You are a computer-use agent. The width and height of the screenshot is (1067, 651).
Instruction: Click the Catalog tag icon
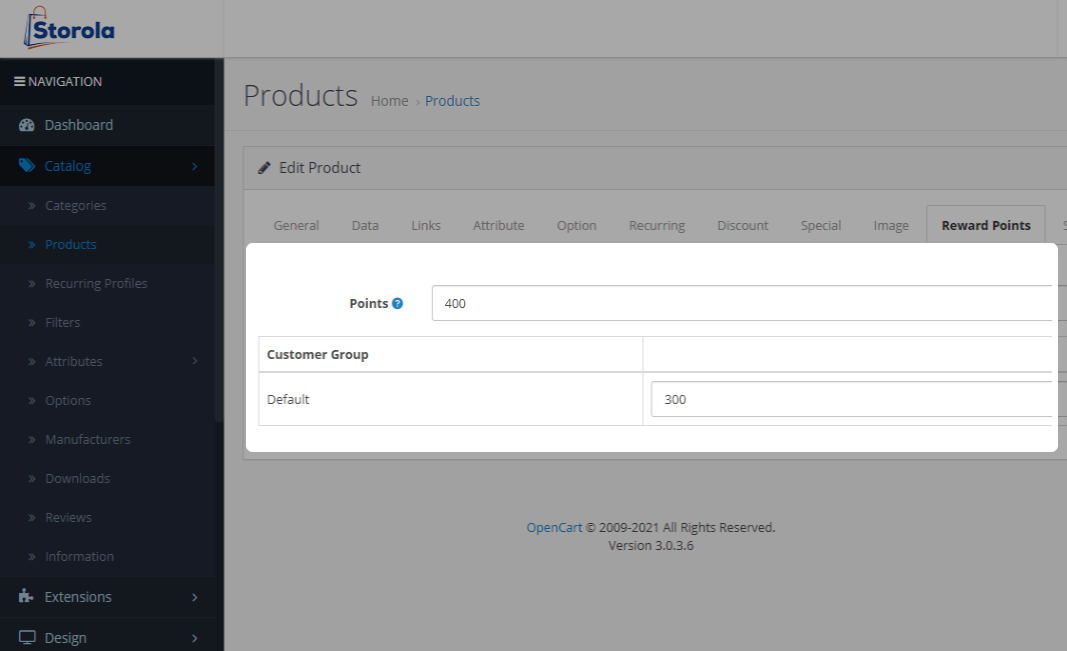pyautogui.click(x=27, y=166)
